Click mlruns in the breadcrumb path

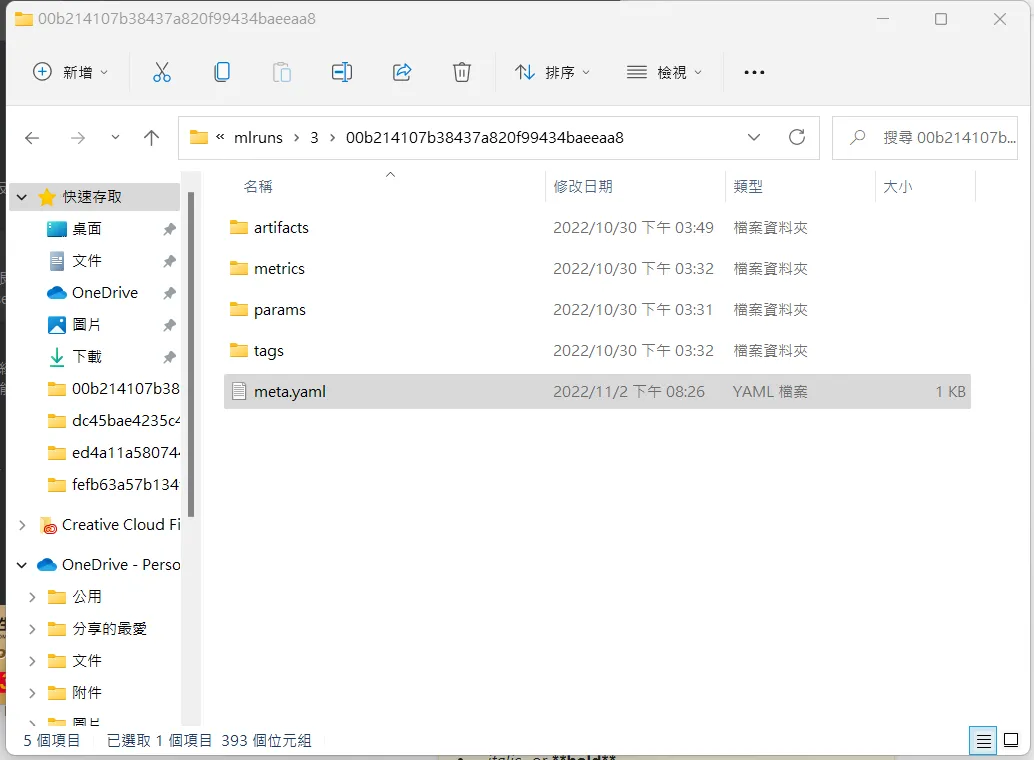[258, 138]
